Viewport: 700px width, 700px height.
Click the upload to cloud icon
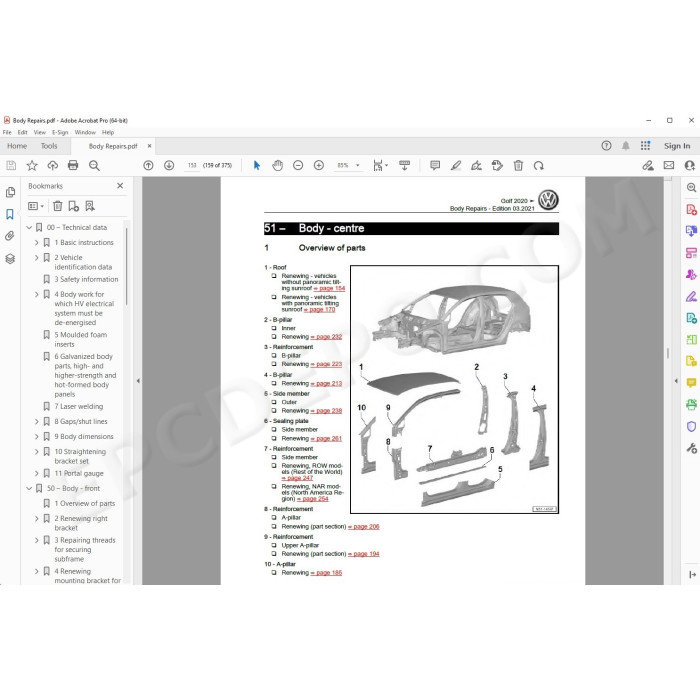(53, 166)
